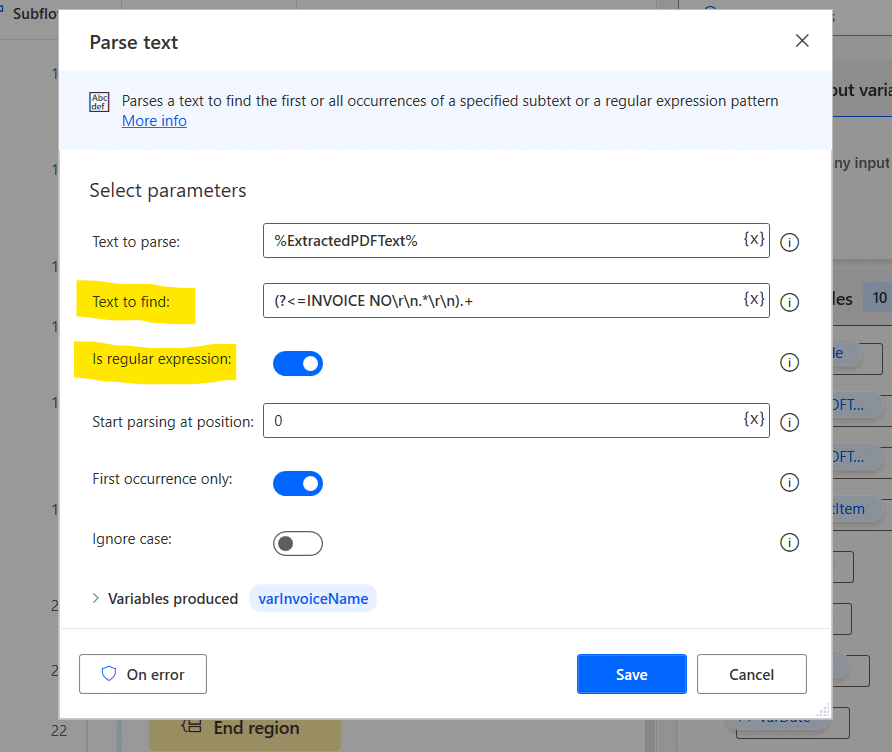Disable the Is regular expression toggle
The image size is (892, 752).
pyautogui.click(x=298, y=364)
